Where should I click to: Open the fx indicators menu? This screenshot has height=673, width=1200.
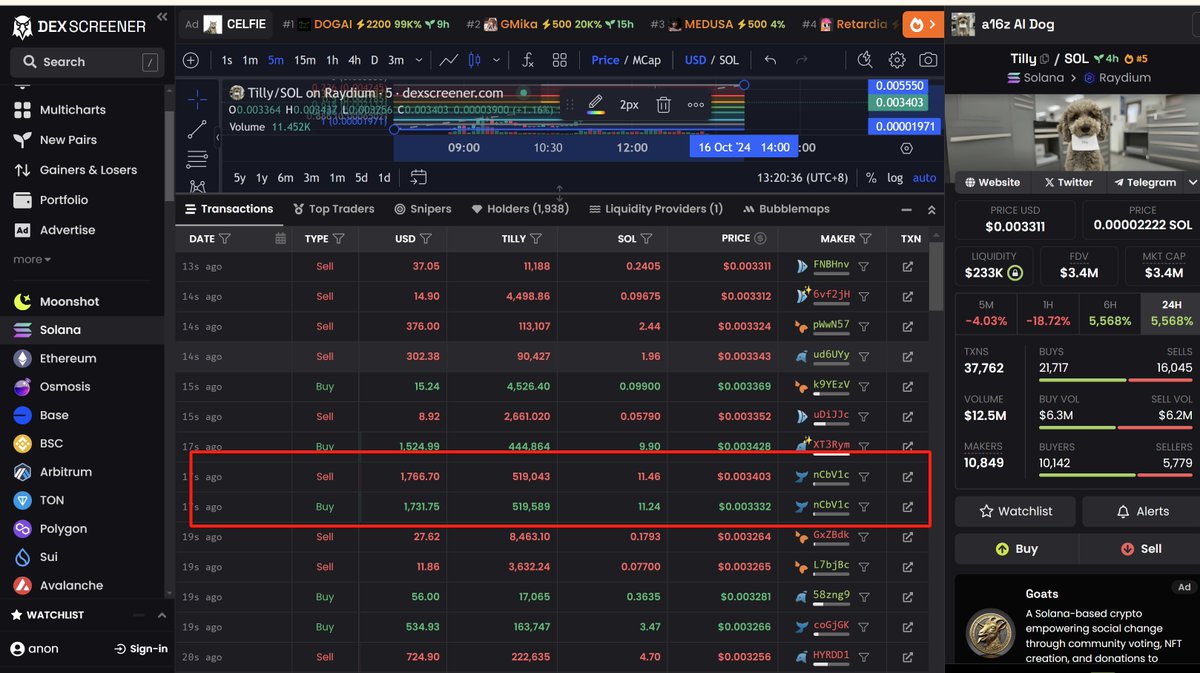click(x=528, y=60)
